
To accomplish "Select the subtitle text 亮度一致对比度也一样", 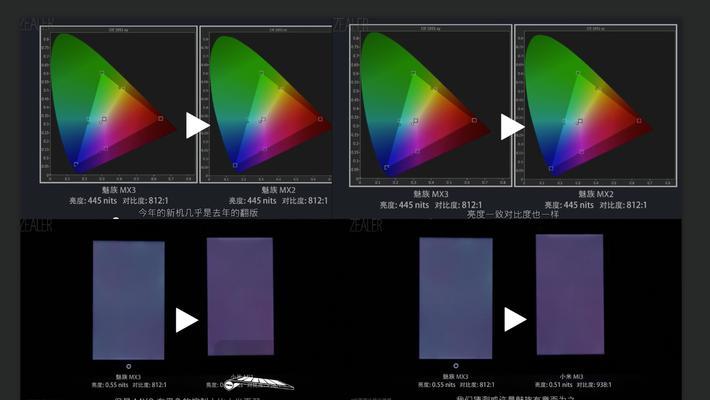I will (513, 214).
